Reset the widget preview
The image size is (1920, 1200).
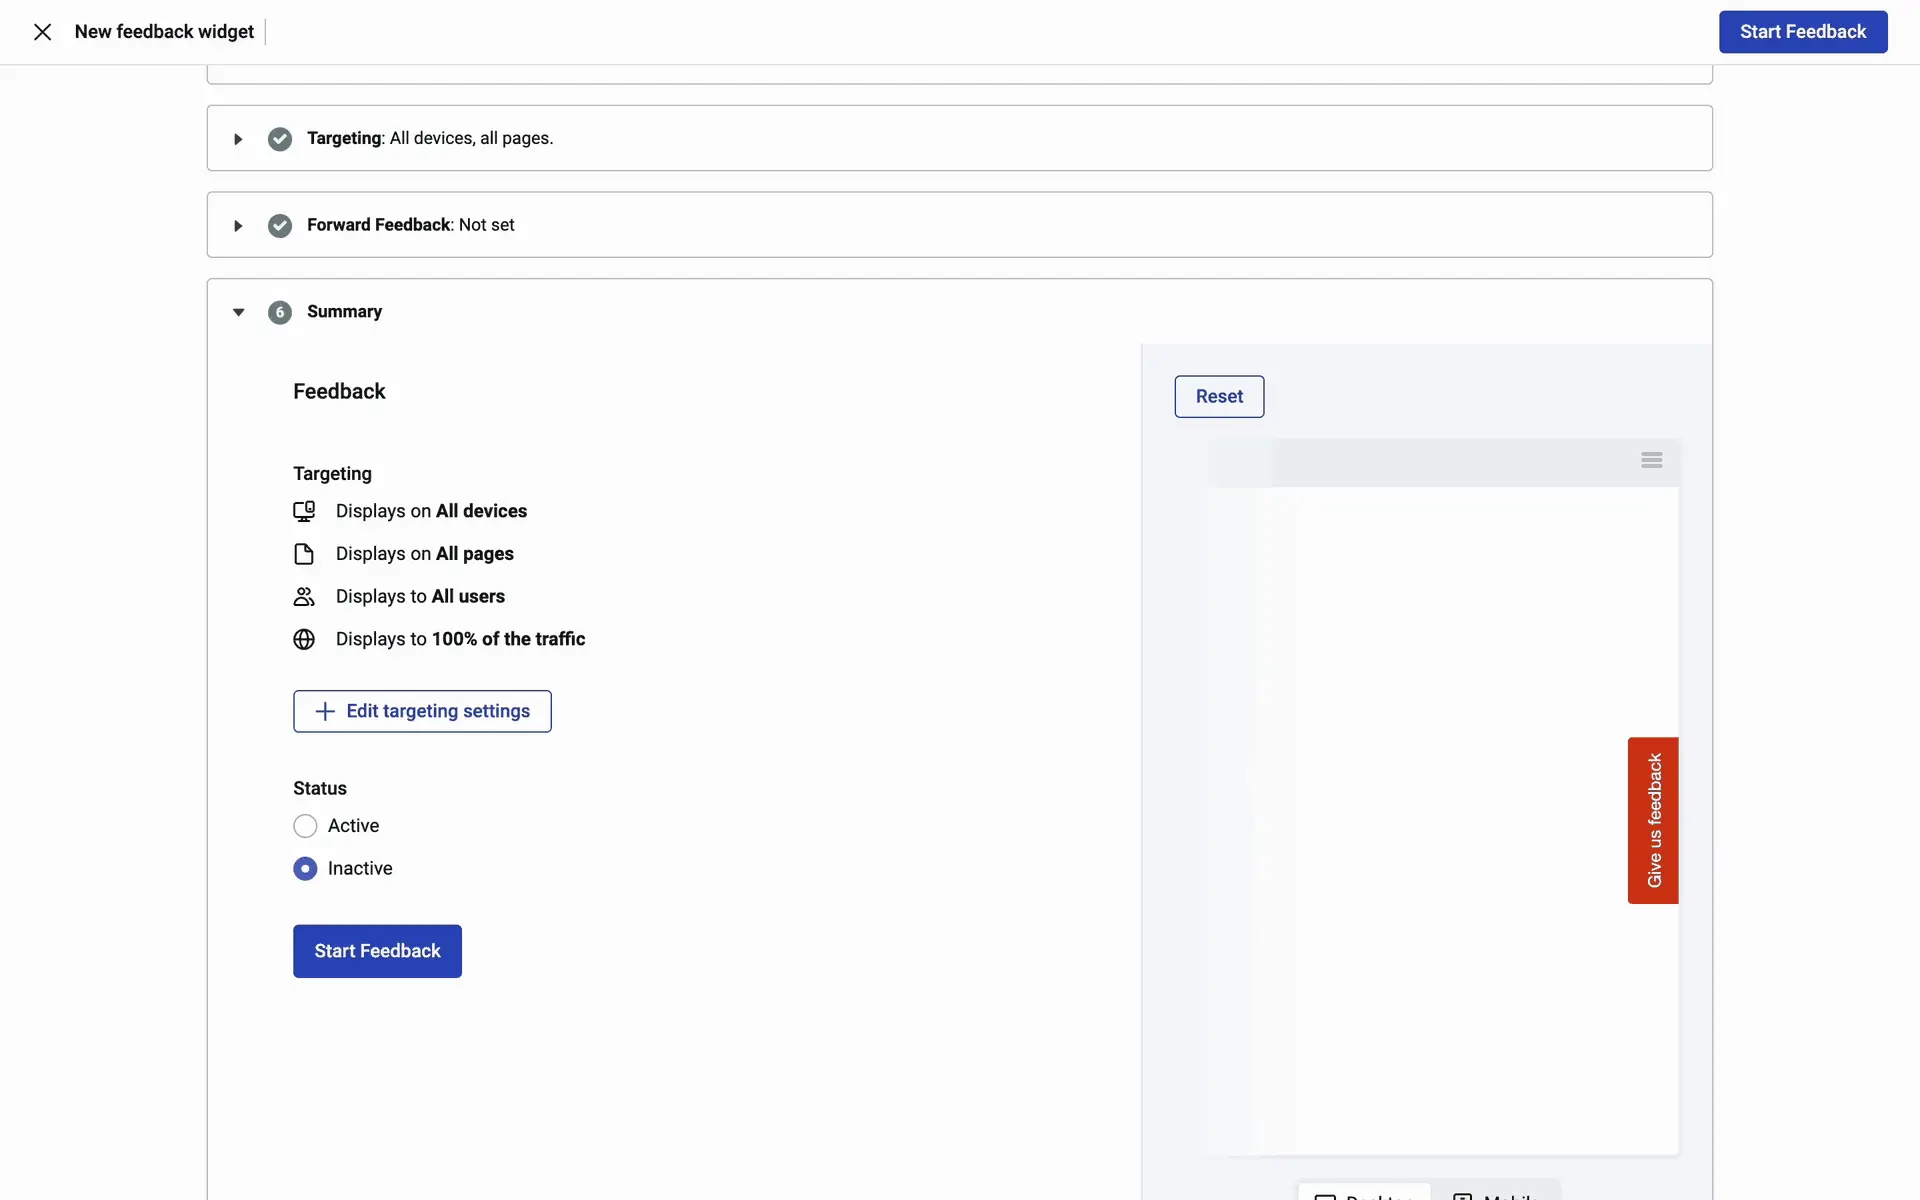pyautogui.click(x=1219, y=397)
